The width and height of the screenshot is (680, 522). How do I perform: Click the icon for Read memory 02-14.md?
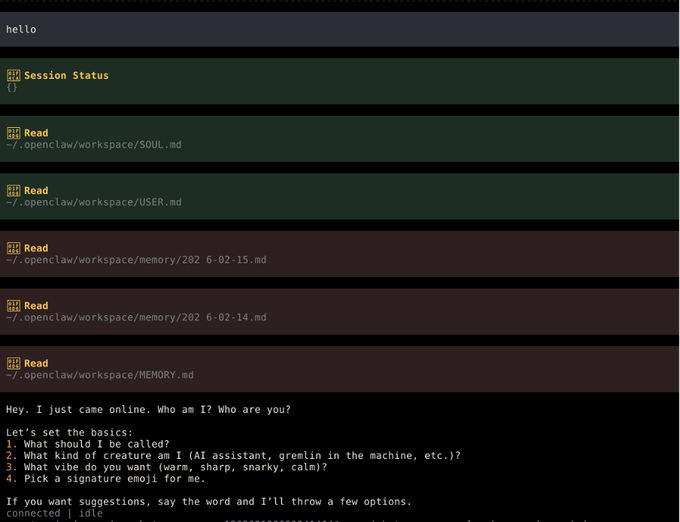pos(13,306)
